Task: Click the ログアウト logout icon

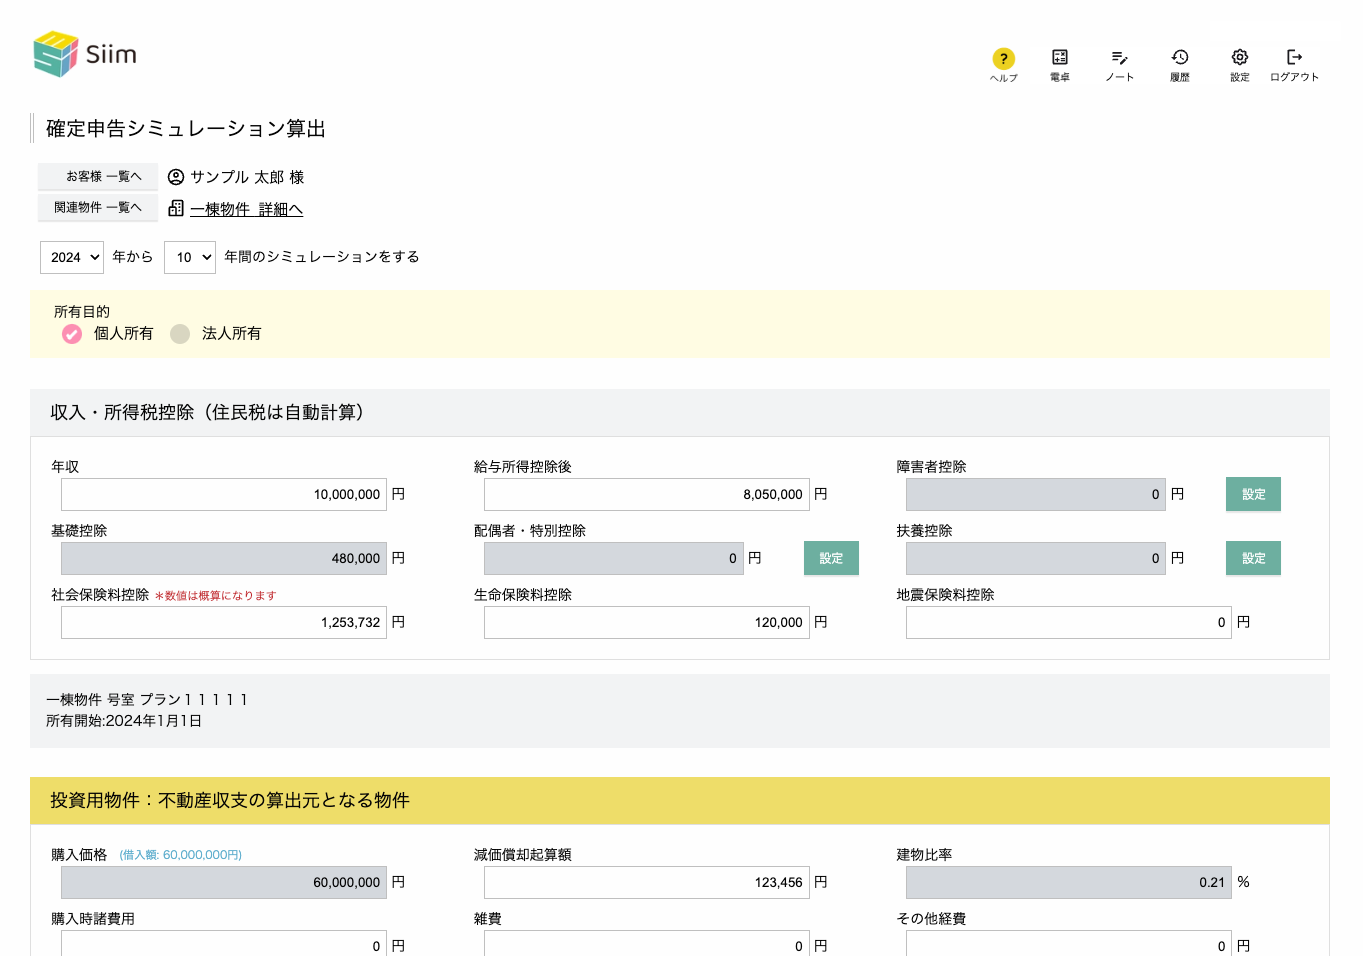Action: (1294, 60)
